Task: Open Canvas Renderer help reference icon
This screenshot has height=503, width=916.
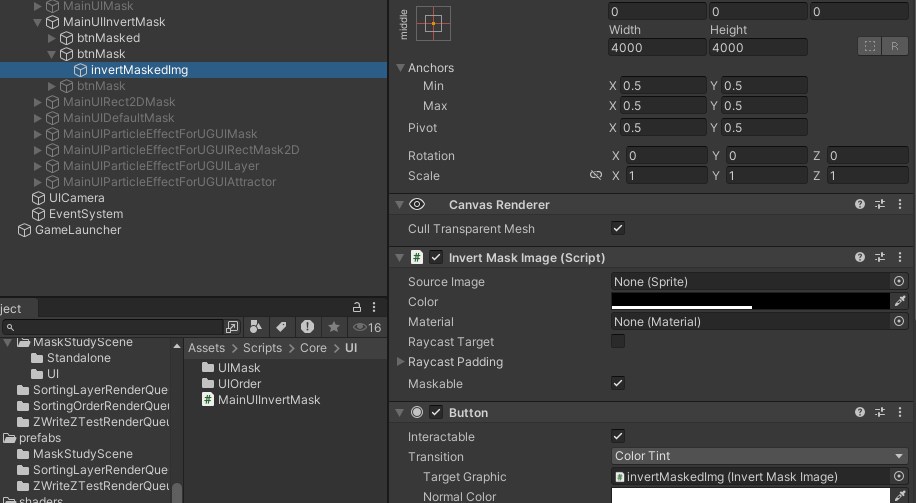Action: (x=860, y=204)
